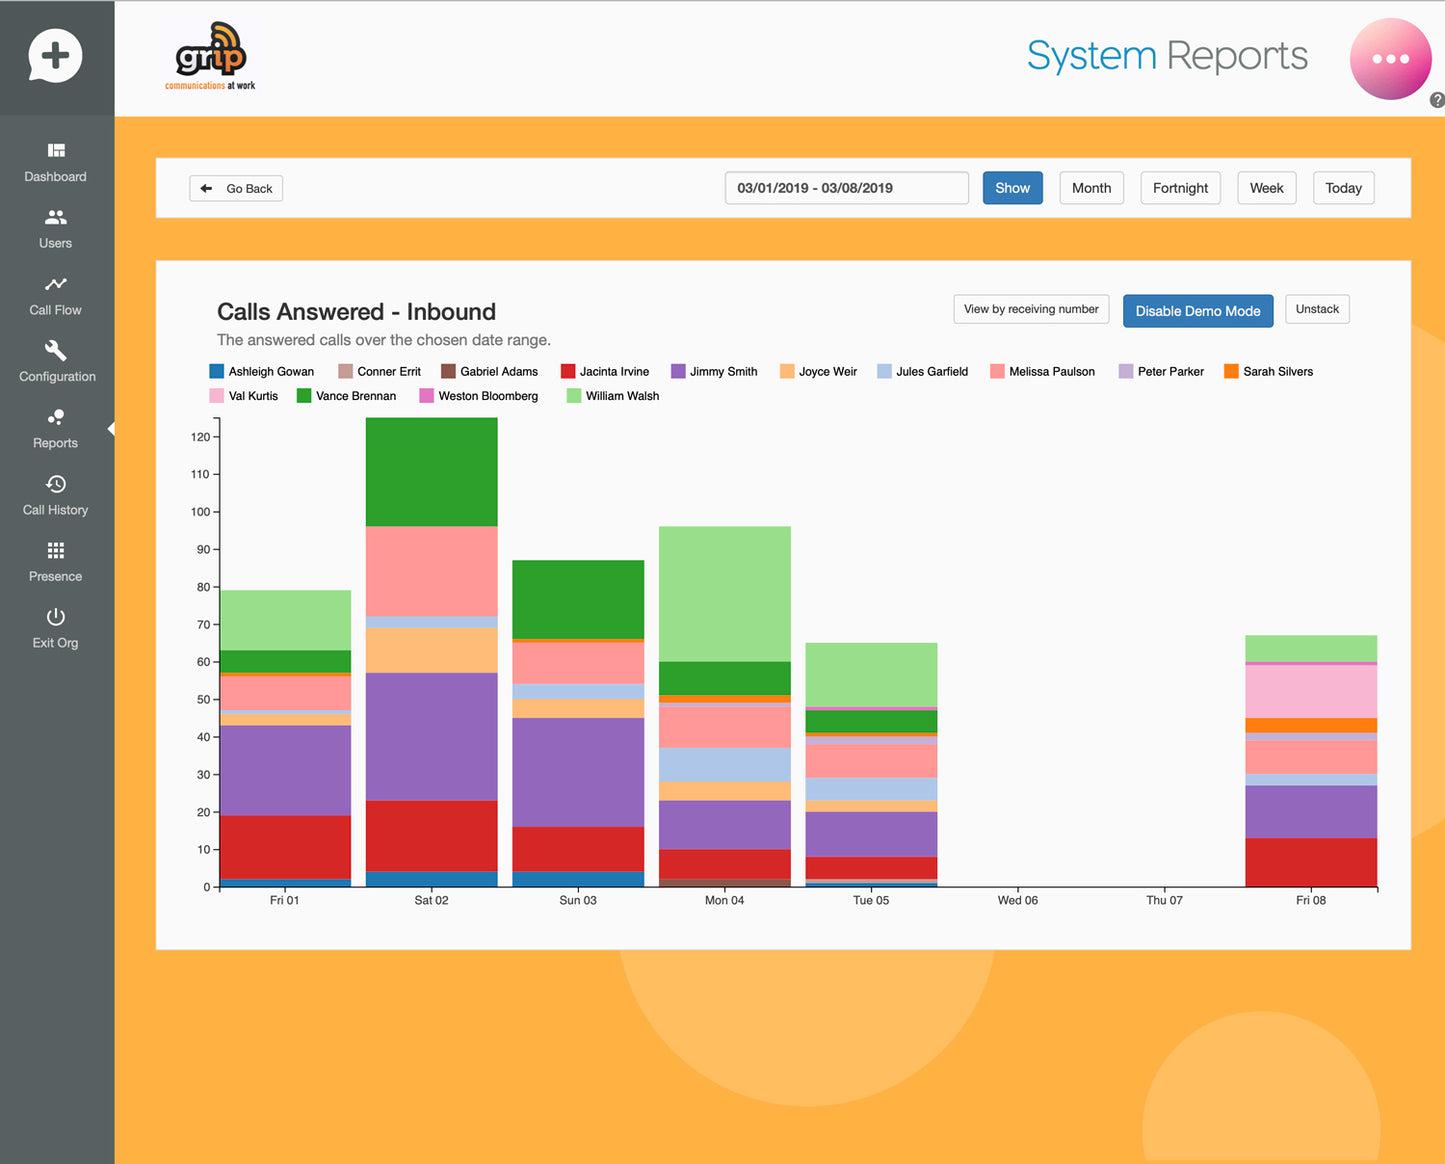Image resolution: width=1445 pixels, height=1164 pixels.
Task: Click the Wed 06 axis label
Action: [x=1017, y=900]
